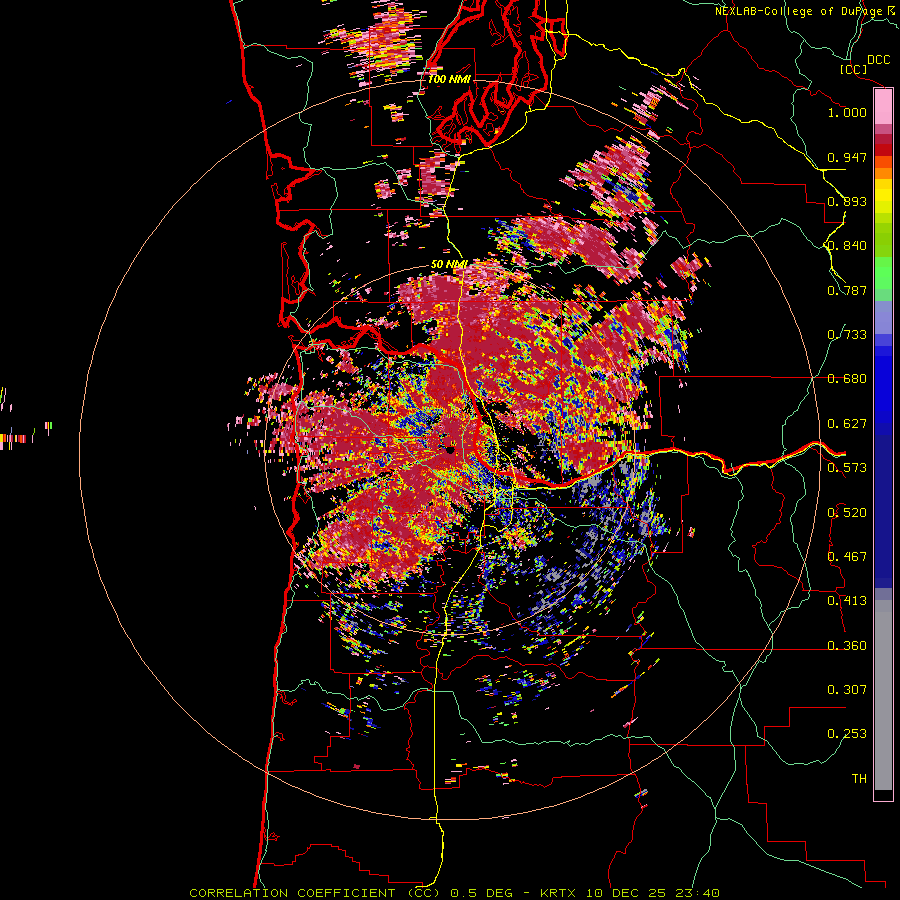Pick the 0.787 scale value
The width and height of the screenshot is (900, 900).
coord(847,290)
